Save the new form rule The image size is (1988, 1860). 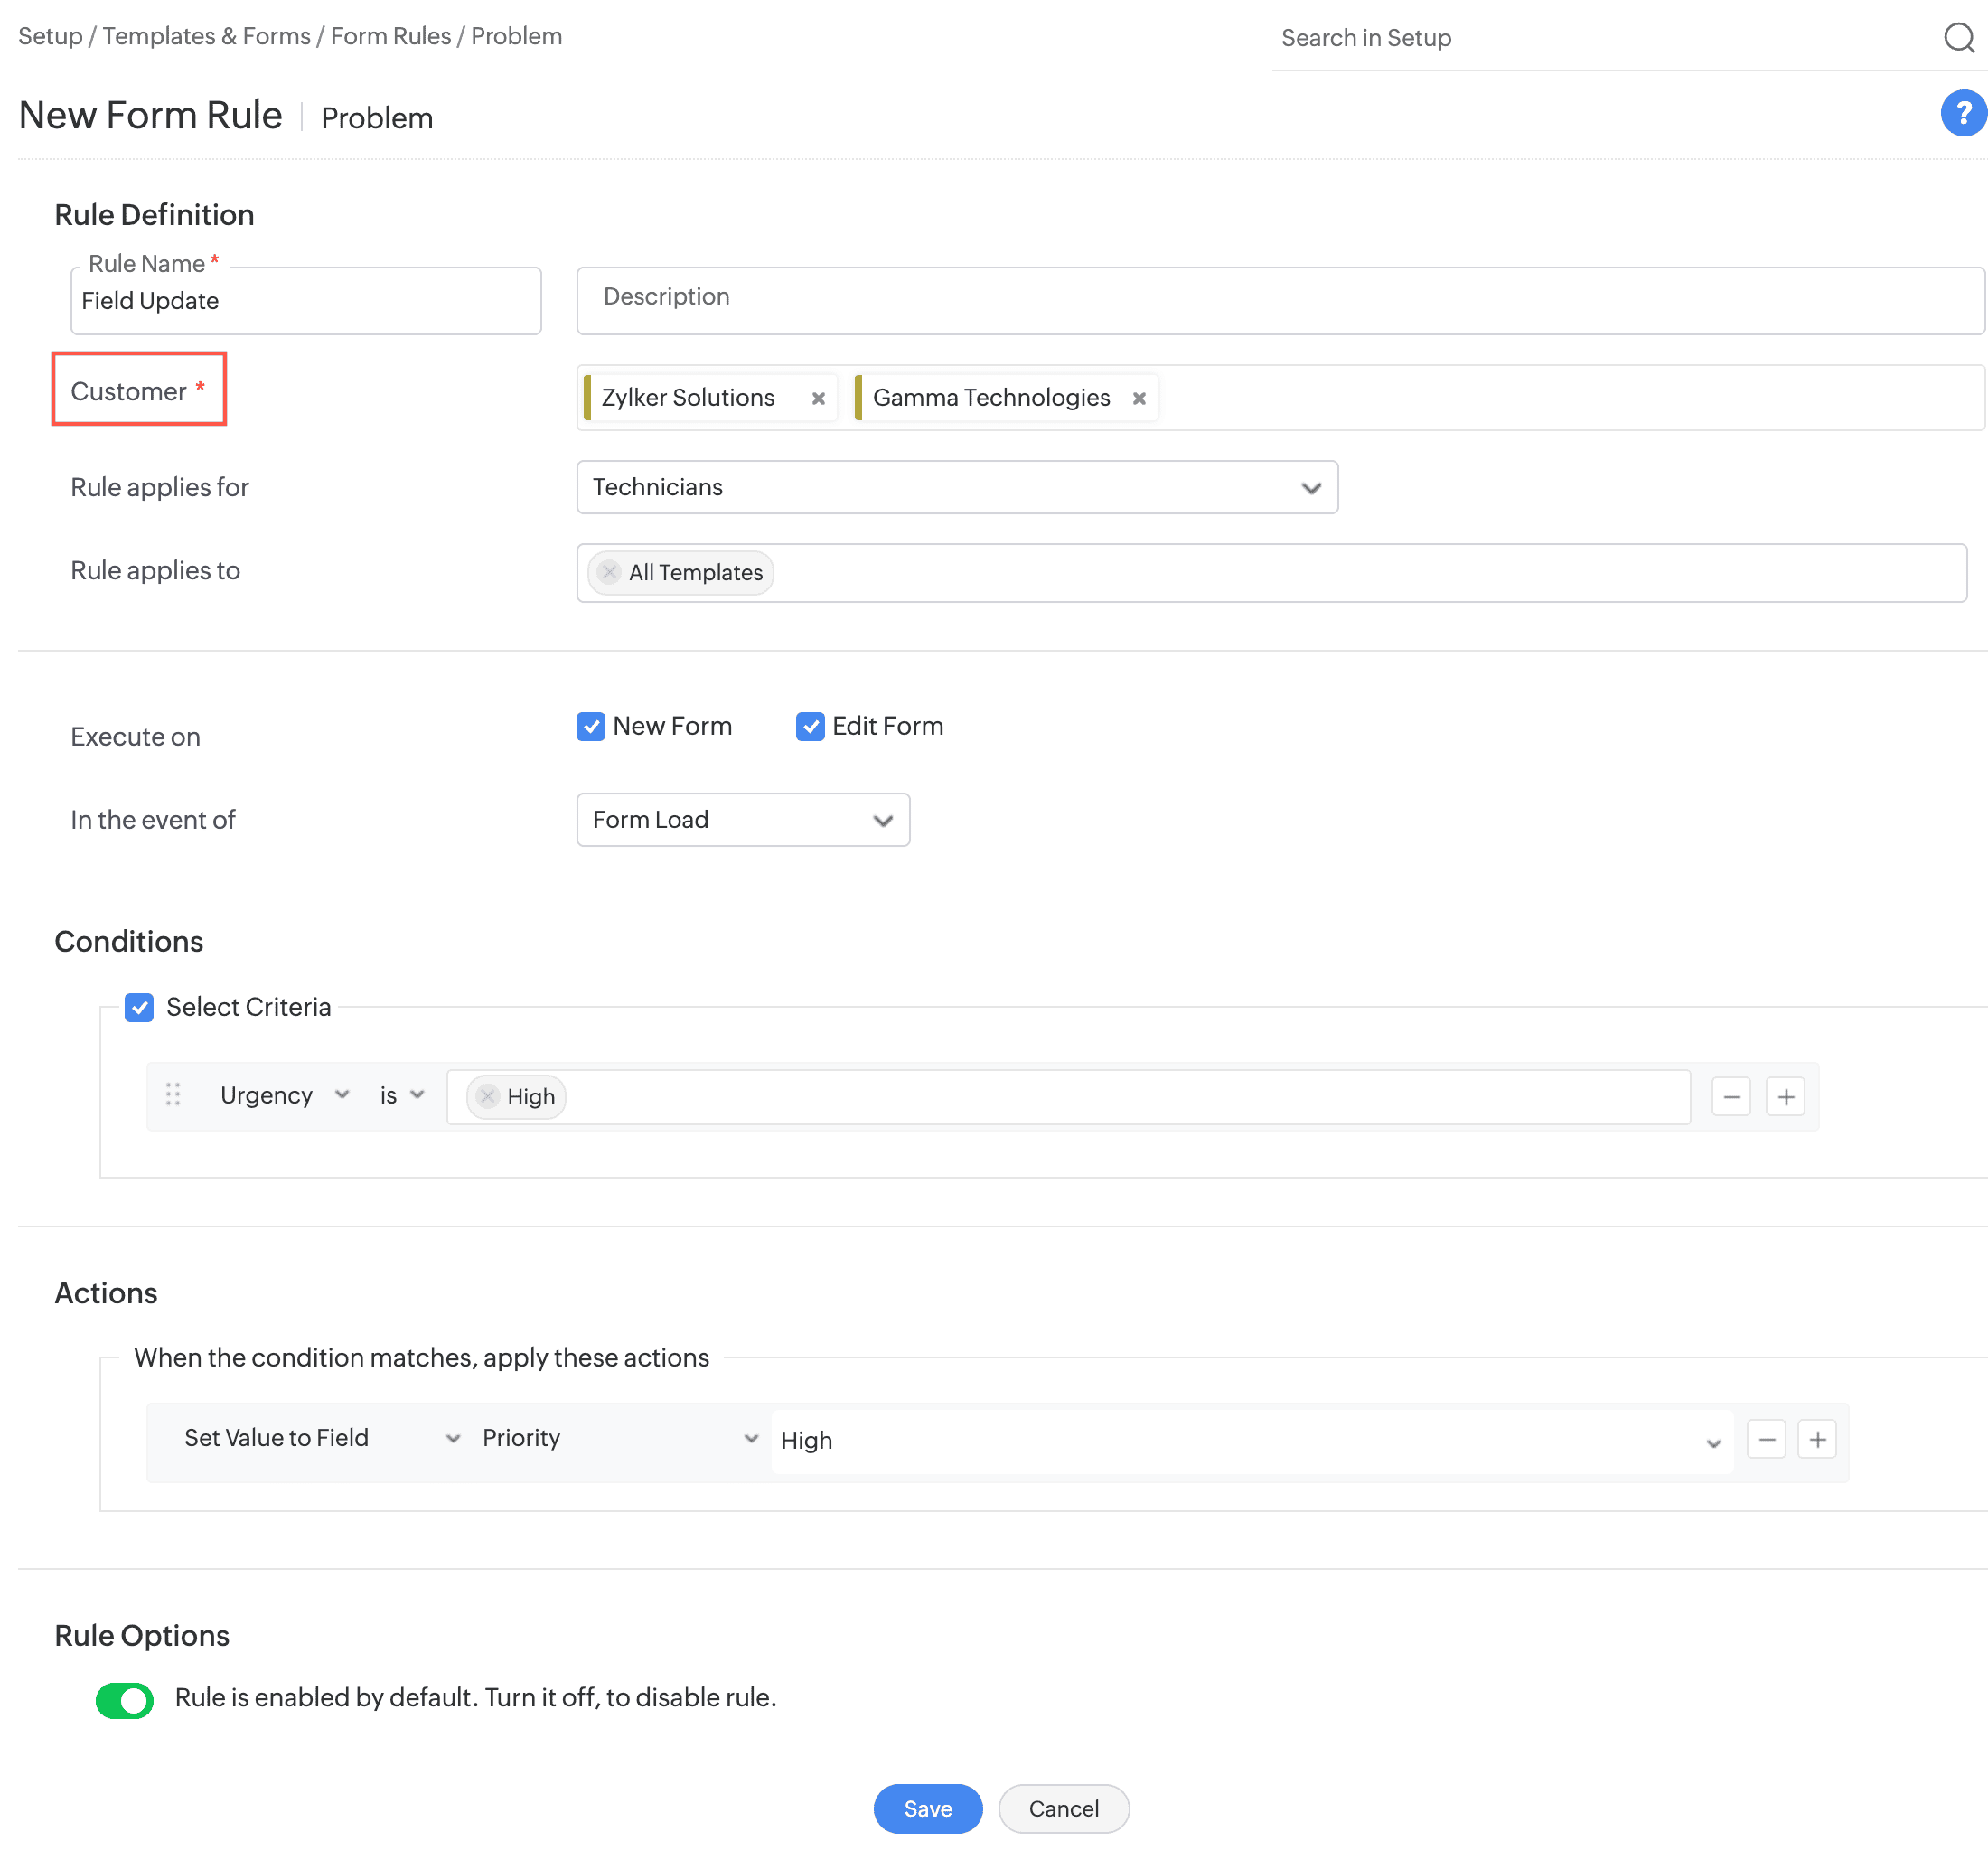927,1808
